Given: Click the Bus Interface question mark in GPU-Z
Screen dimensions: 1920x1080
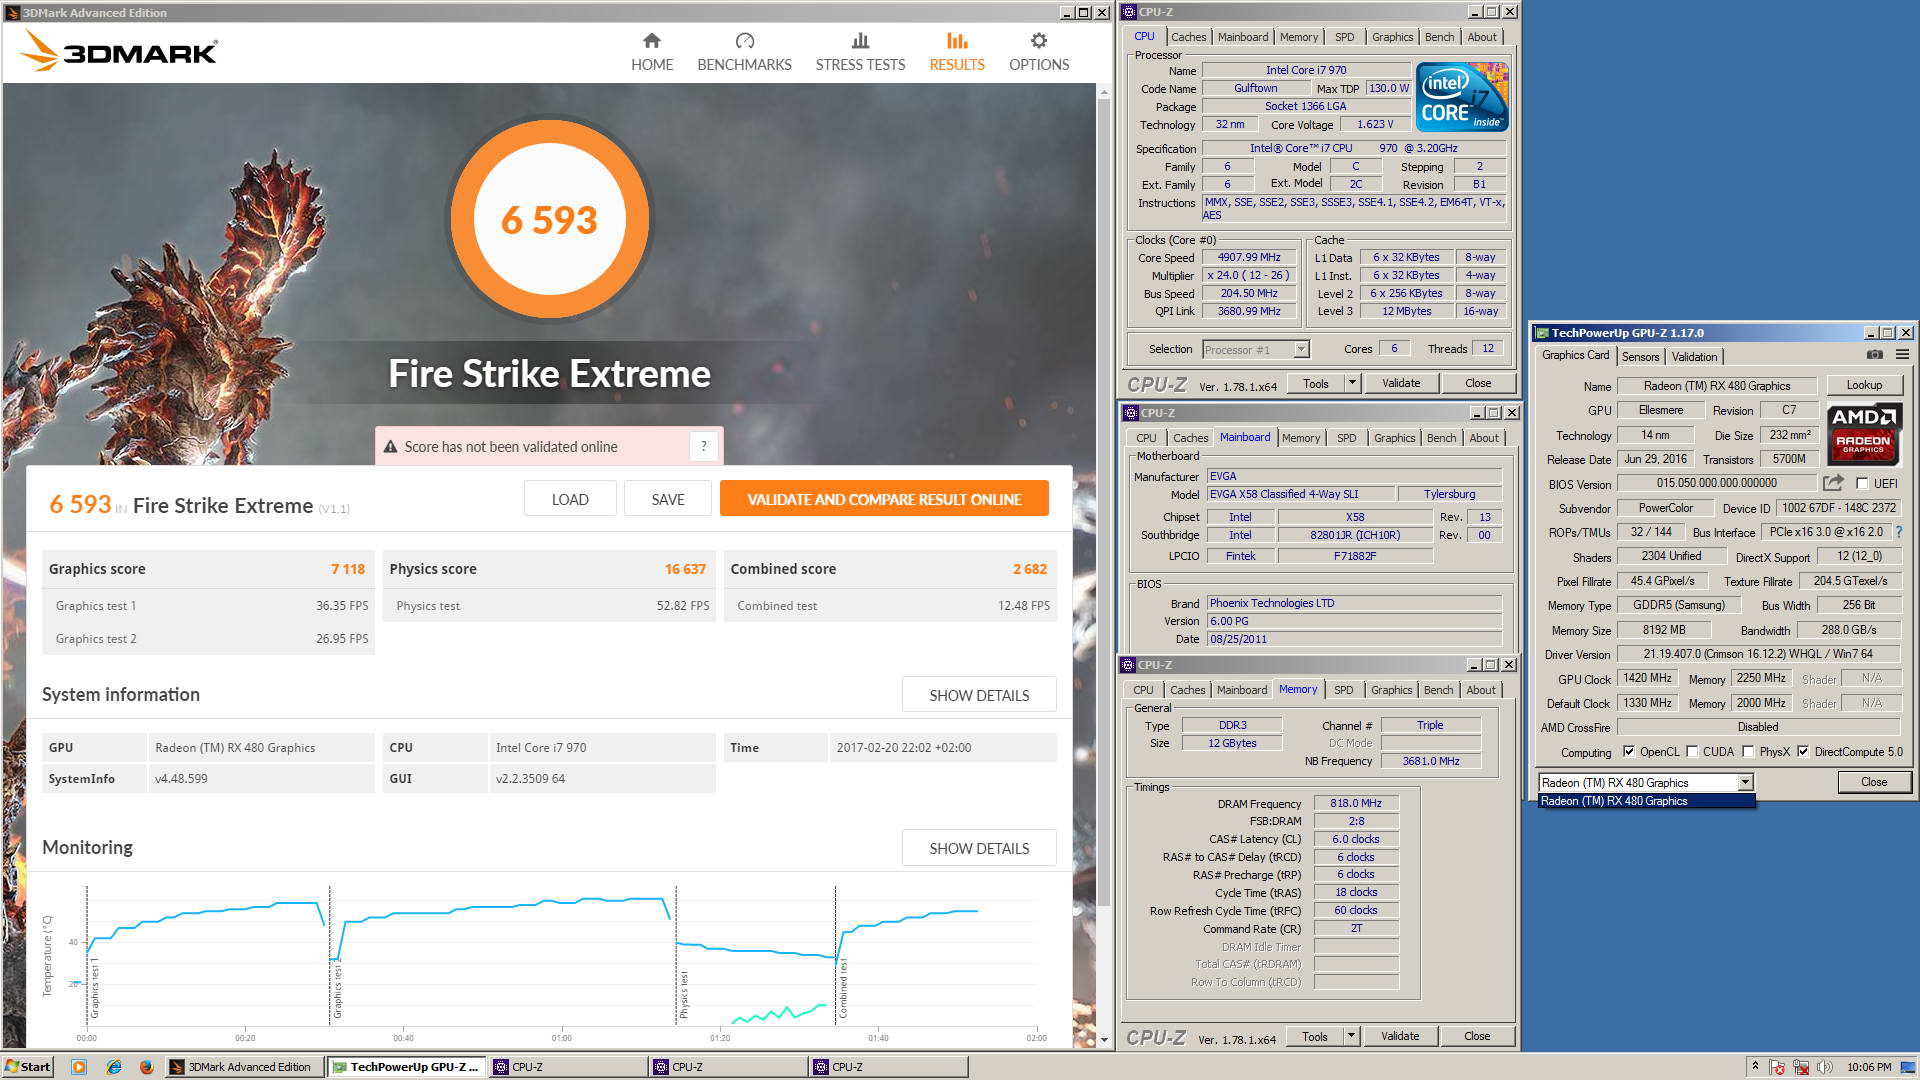Looking at the screenshot, I should [1899, 532].
